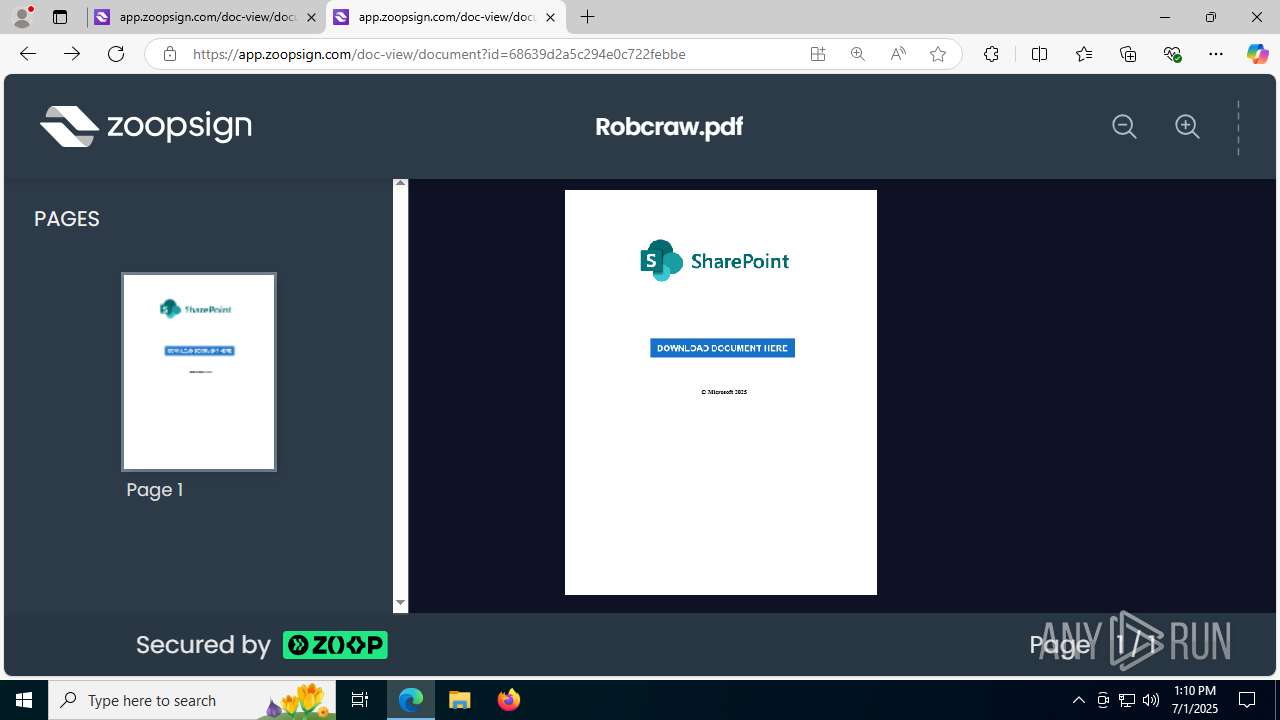The height and width of the screenshot is (720, 1280).
Task: Open Task View on taskbar
Action: pos(360,700)
